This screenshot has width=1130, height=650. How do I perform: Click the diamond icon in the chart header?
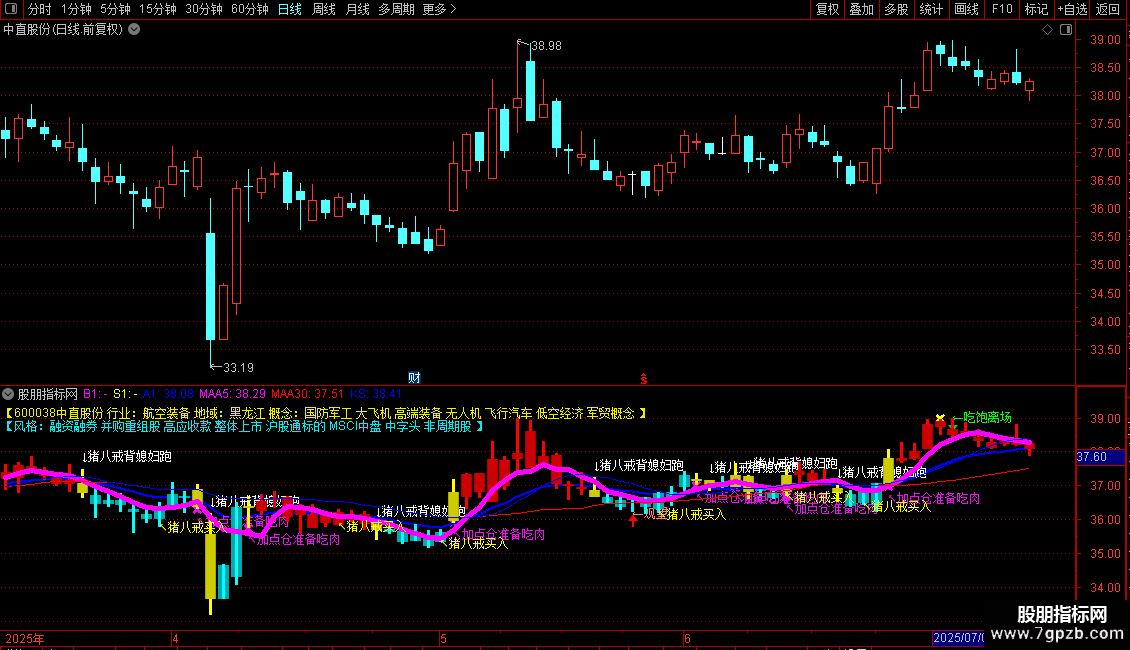click(x=1047, y=30)
